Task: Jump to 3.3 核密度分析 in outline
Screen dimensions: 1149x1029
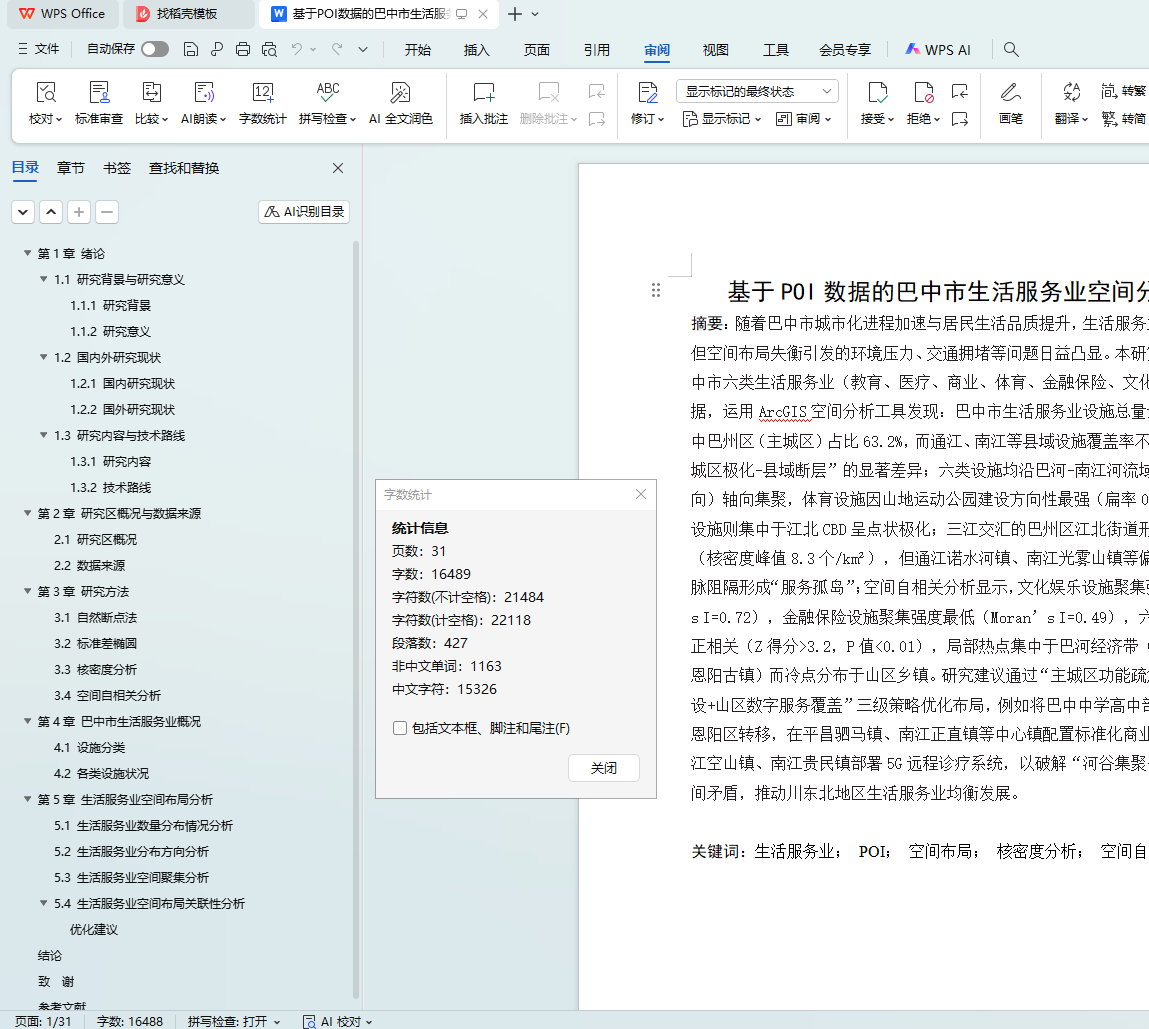Action: 95,670
